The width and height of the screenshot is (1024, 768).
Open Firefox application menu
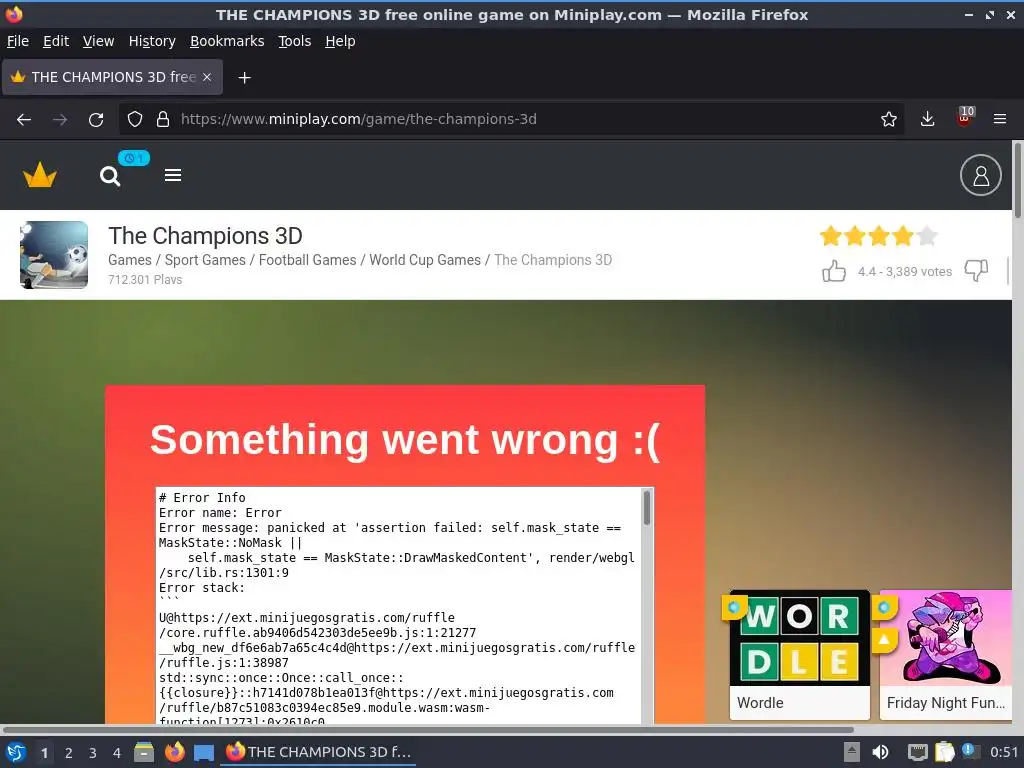(1000, 119)
